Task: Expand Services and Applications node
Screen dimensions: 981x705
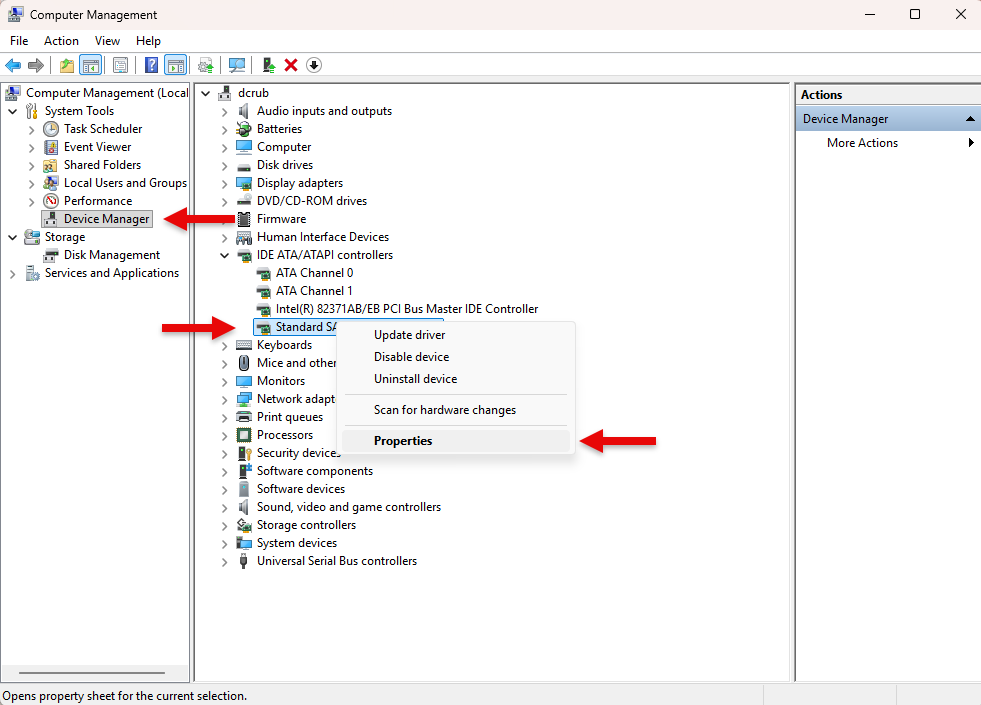Action: 13,274
